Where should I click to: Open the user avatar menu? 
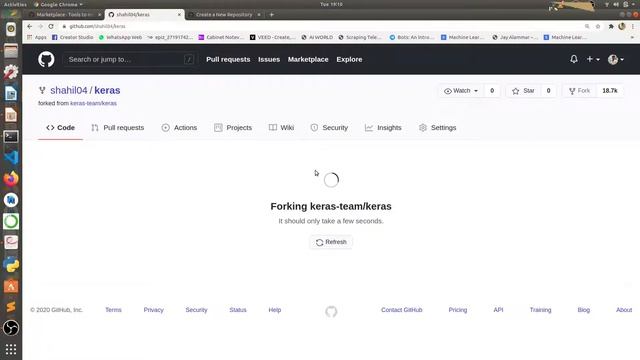pos(616,59)
